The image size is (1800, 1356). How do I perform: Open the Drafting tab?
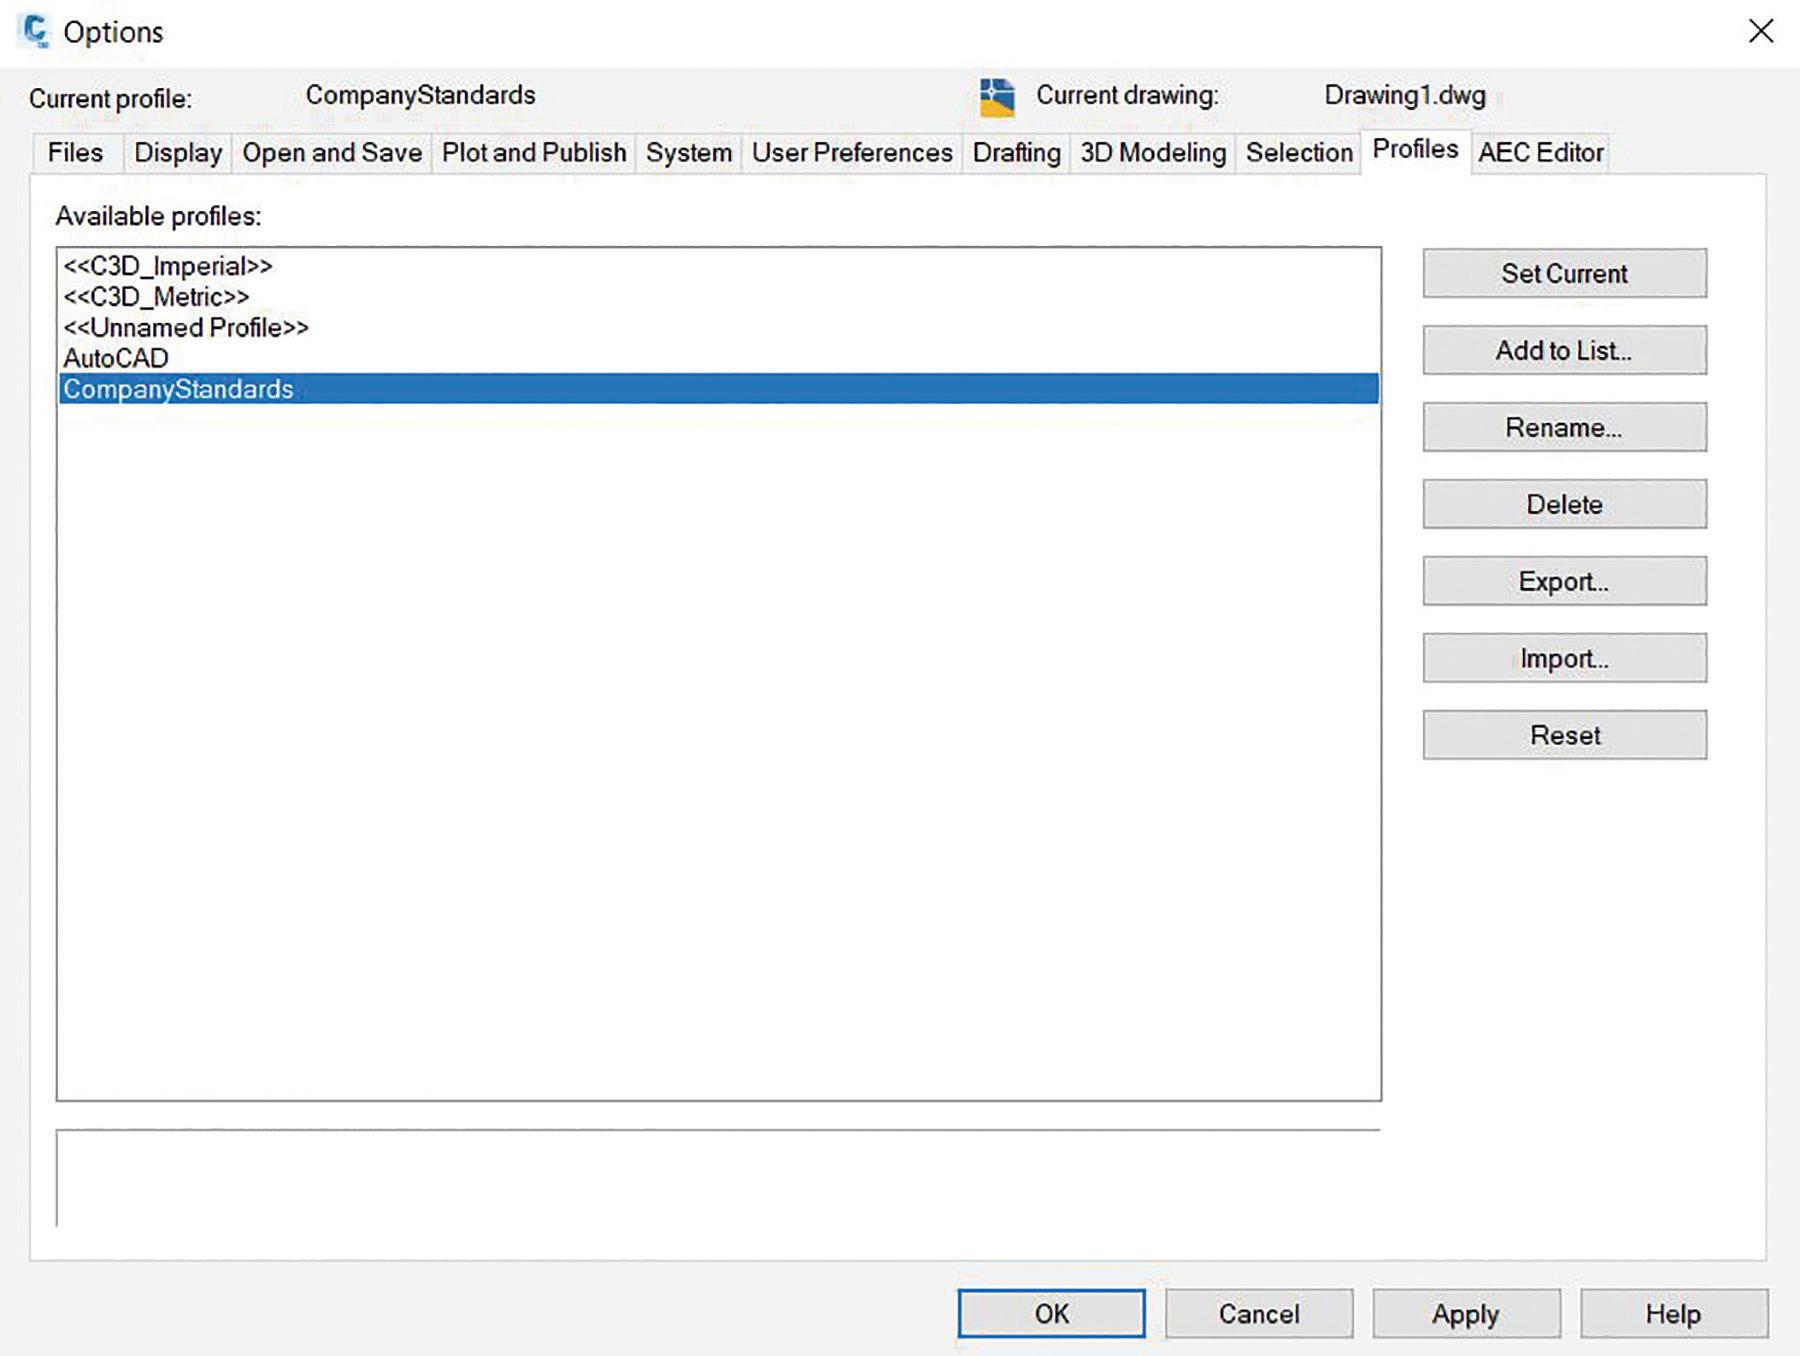tap(1016, 153)
